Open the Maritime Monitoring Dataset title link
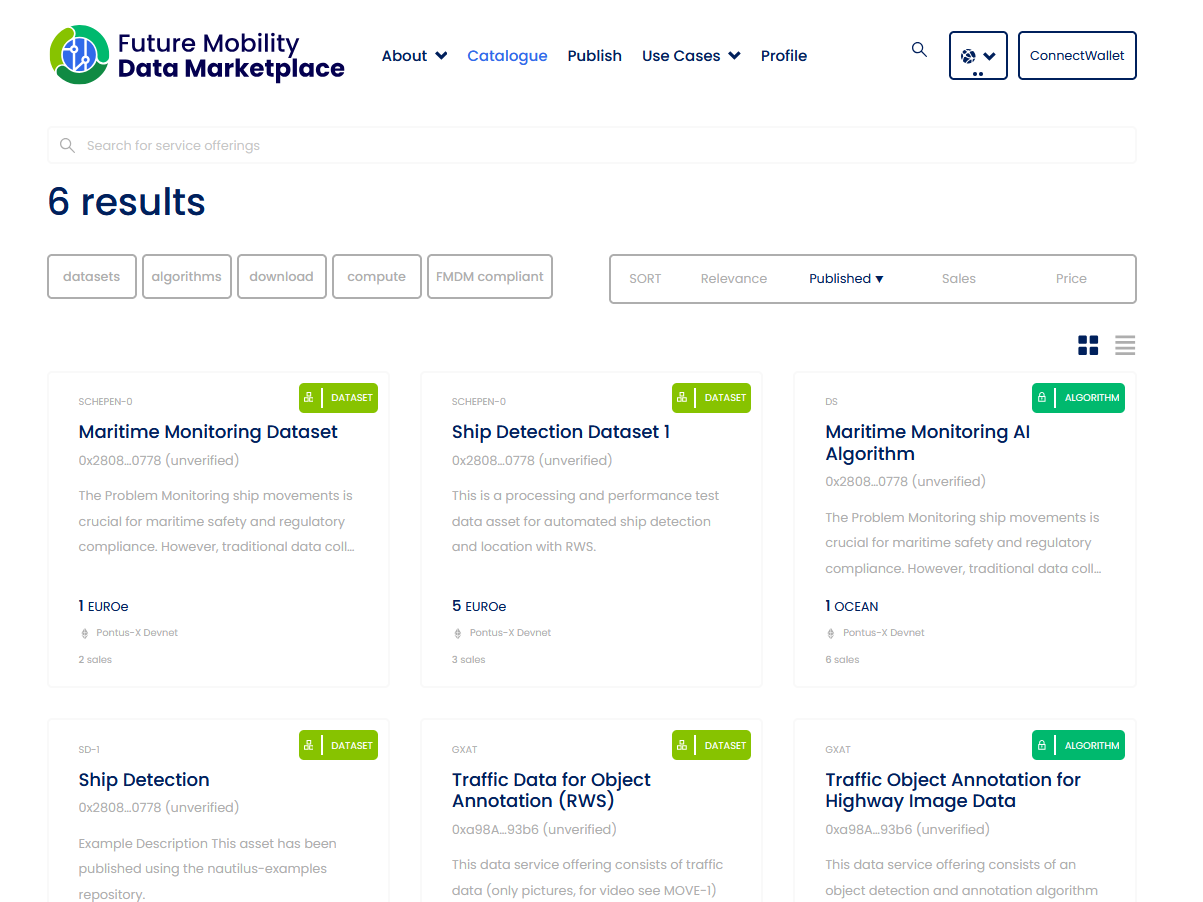 [x=208, y=432]
